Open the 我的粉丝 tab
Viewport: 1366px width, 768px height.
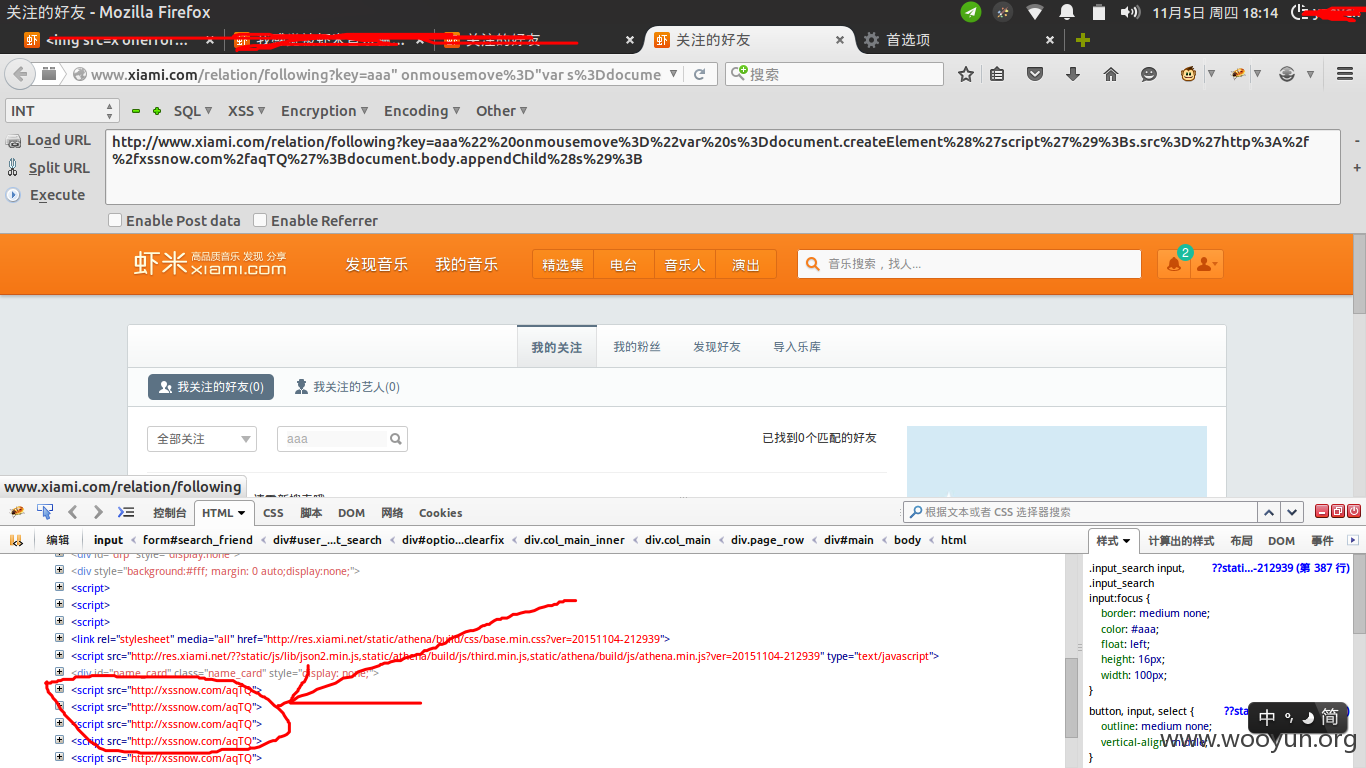[x=637, y=347]
